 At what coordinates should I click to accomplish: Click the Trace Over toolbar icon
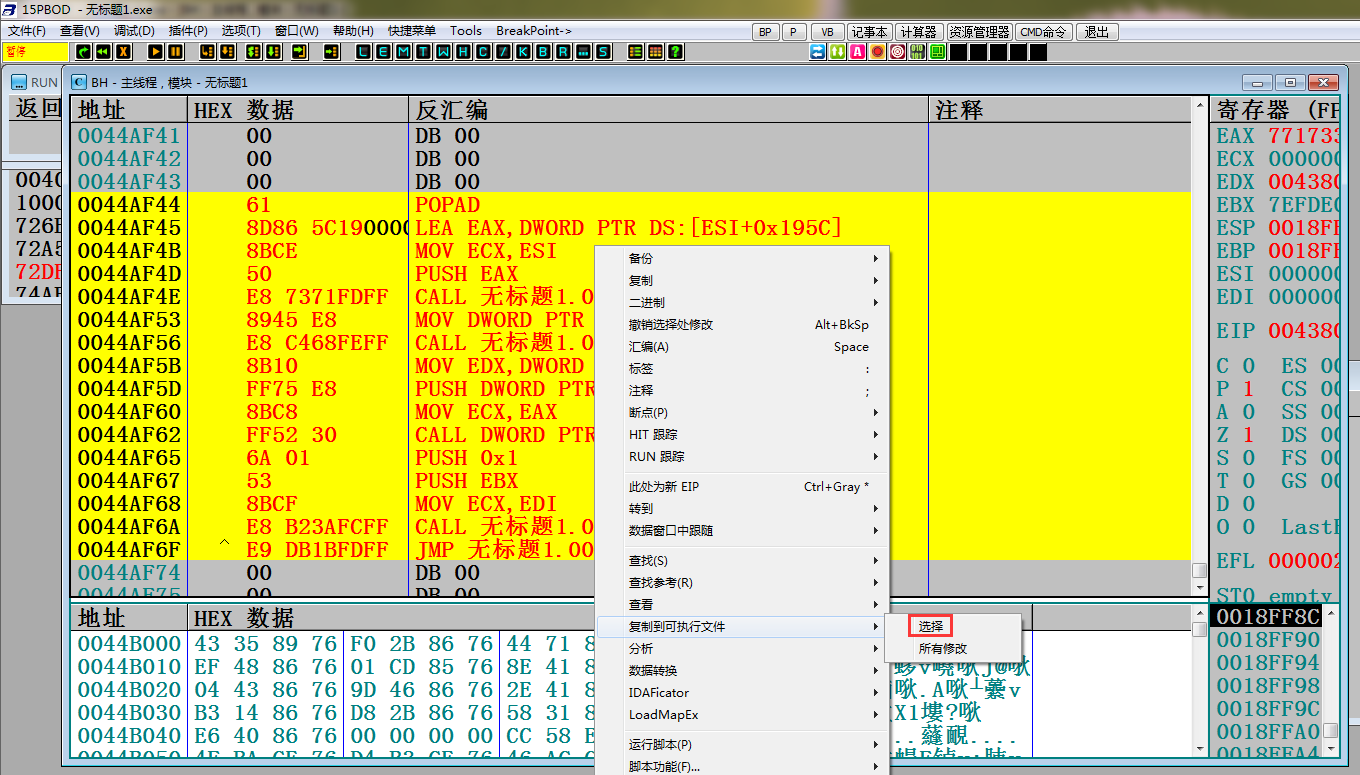click(273, 51)
